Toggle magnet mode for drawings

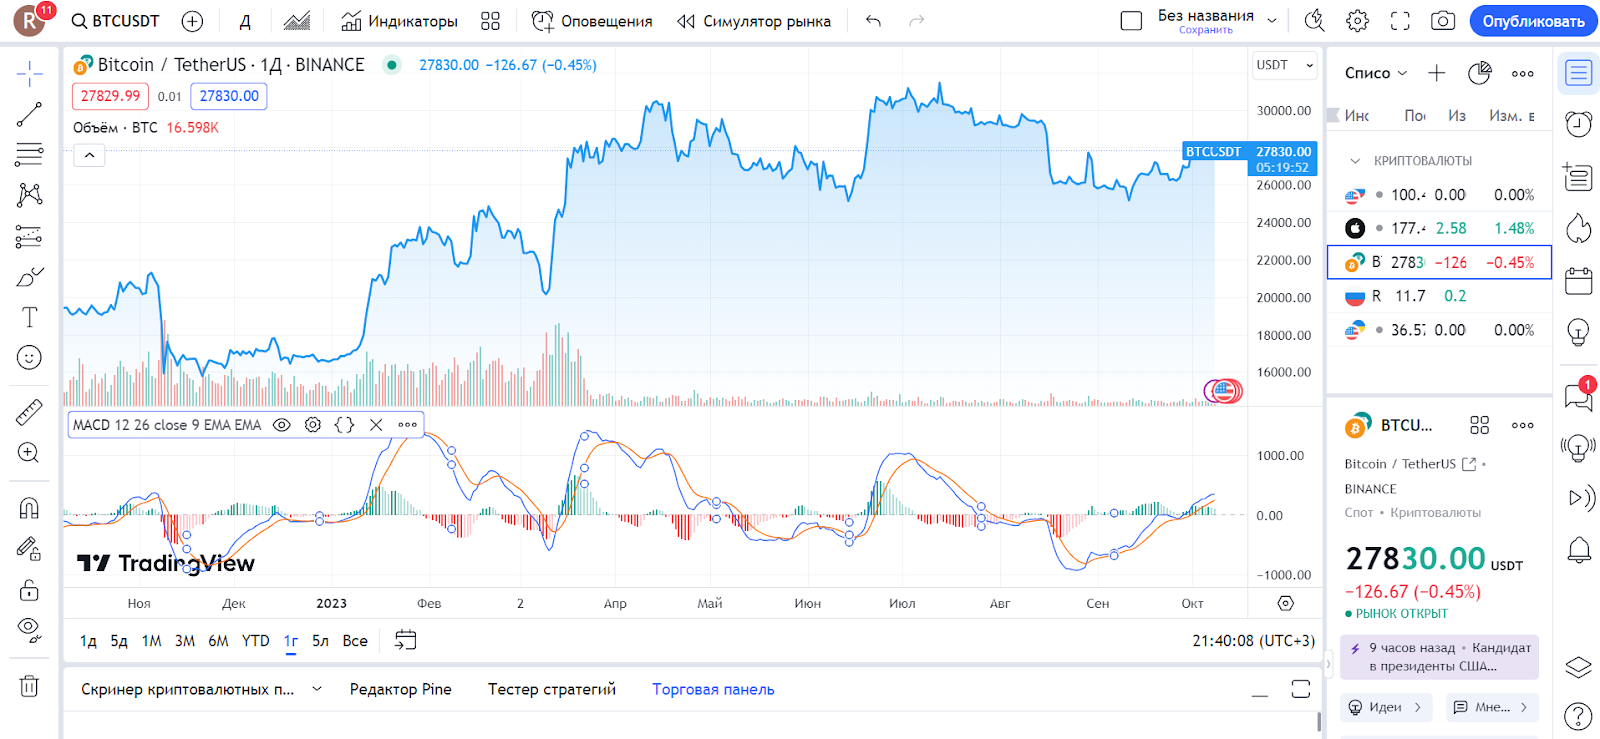[29, 508]
